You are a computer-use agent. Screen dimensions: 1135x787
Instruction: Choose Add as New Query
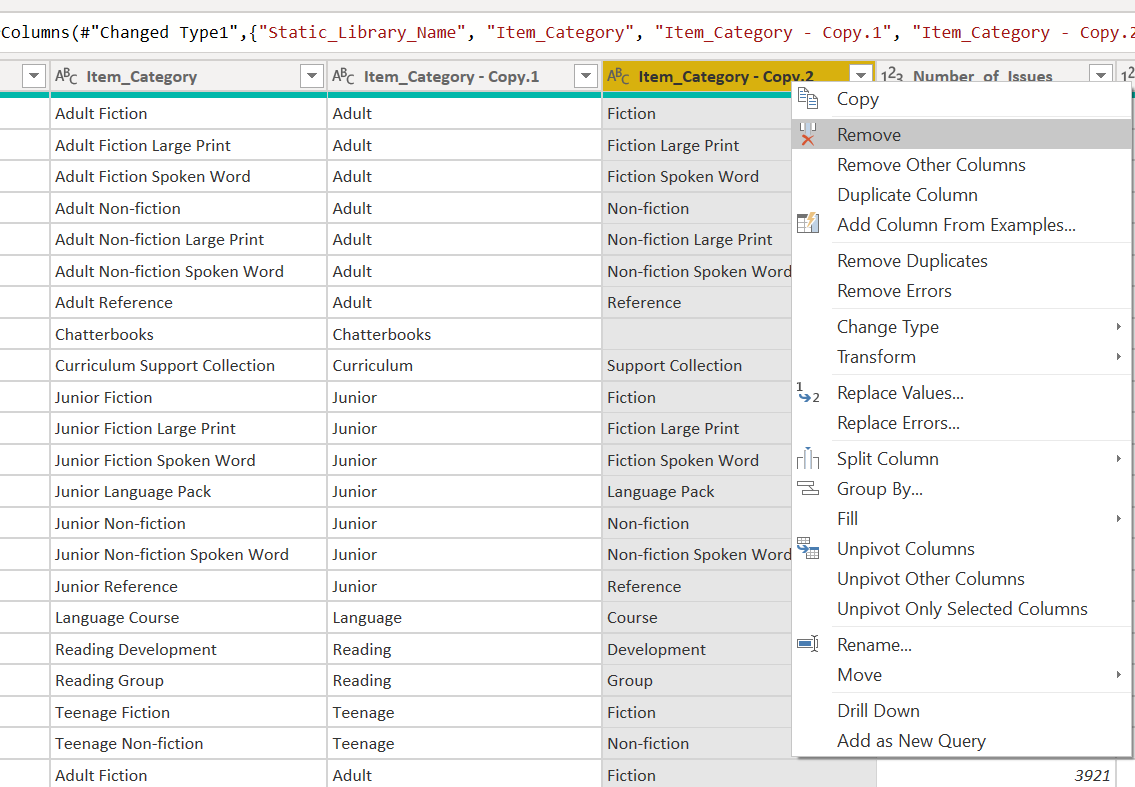[911, 741]
